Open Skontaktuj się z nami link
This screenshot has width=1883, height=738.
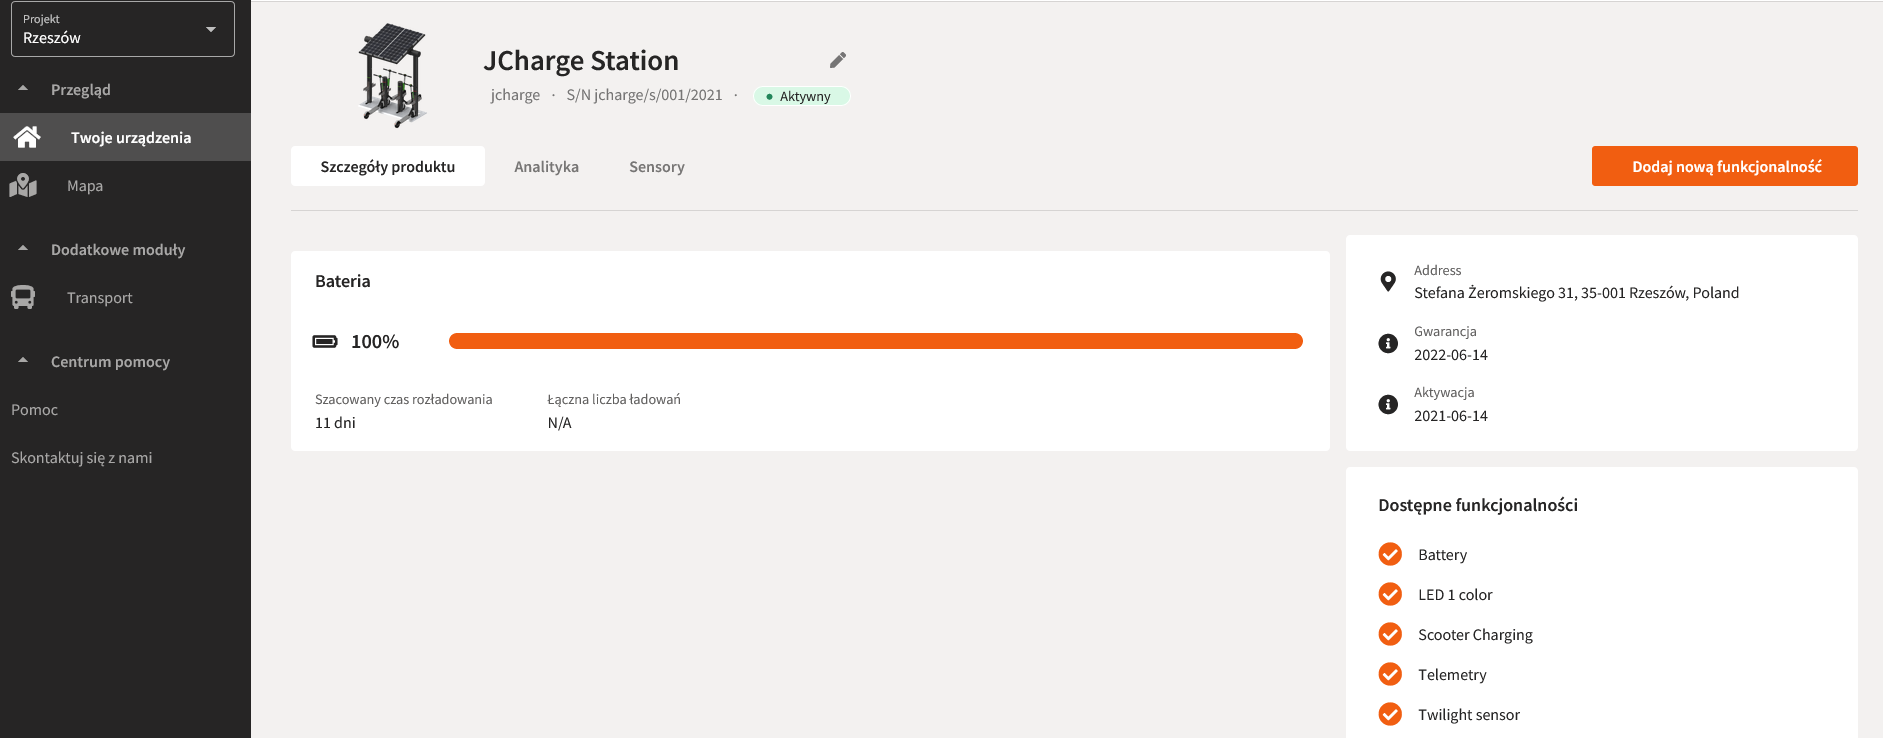pyautogui.click(x=82, y=458)
